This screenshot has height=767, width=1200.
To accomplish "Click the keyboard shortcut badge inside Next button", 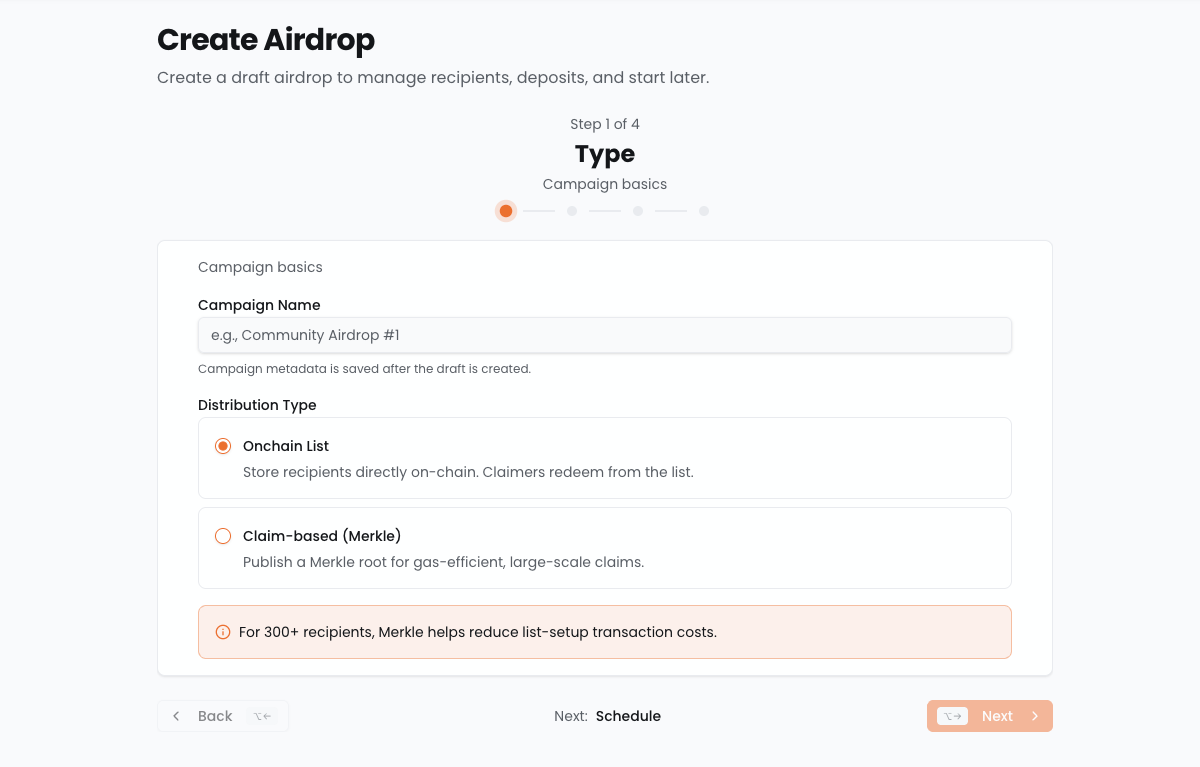I will tap(952, 716).
